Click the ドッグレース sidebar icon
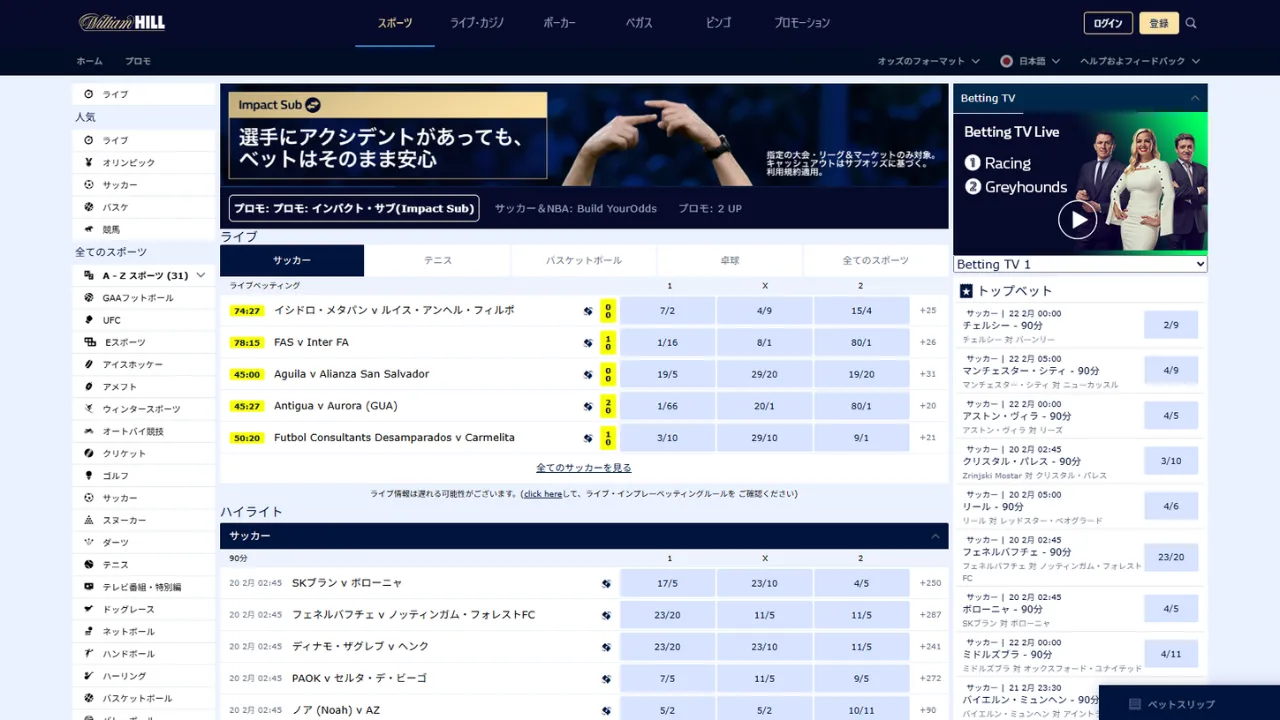The width and height of the screenshot is (1280, 720). [89, 609]
